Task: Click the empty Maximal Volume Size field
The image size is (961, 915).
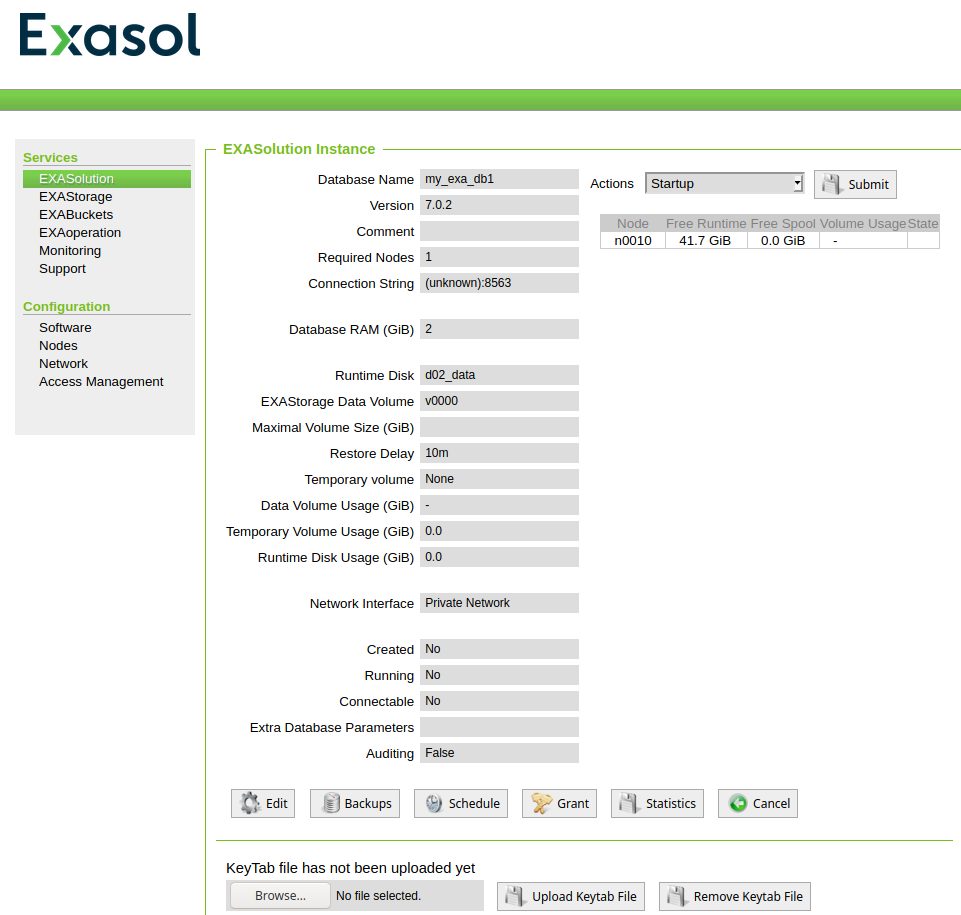Action: (x=499, y=427)
